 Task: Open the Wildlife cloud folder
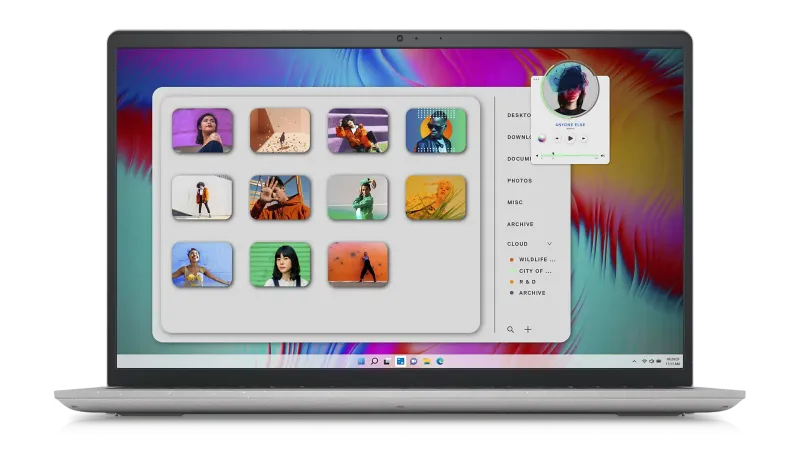click(533, 260)
